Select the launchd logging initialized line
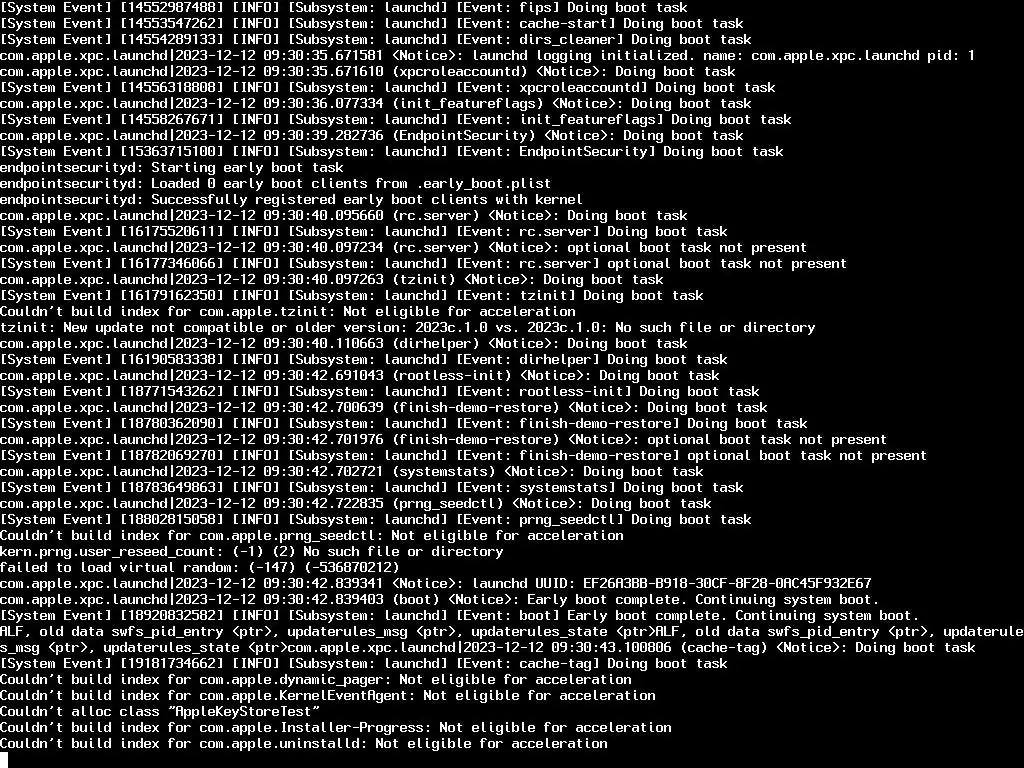 point(487,56)
